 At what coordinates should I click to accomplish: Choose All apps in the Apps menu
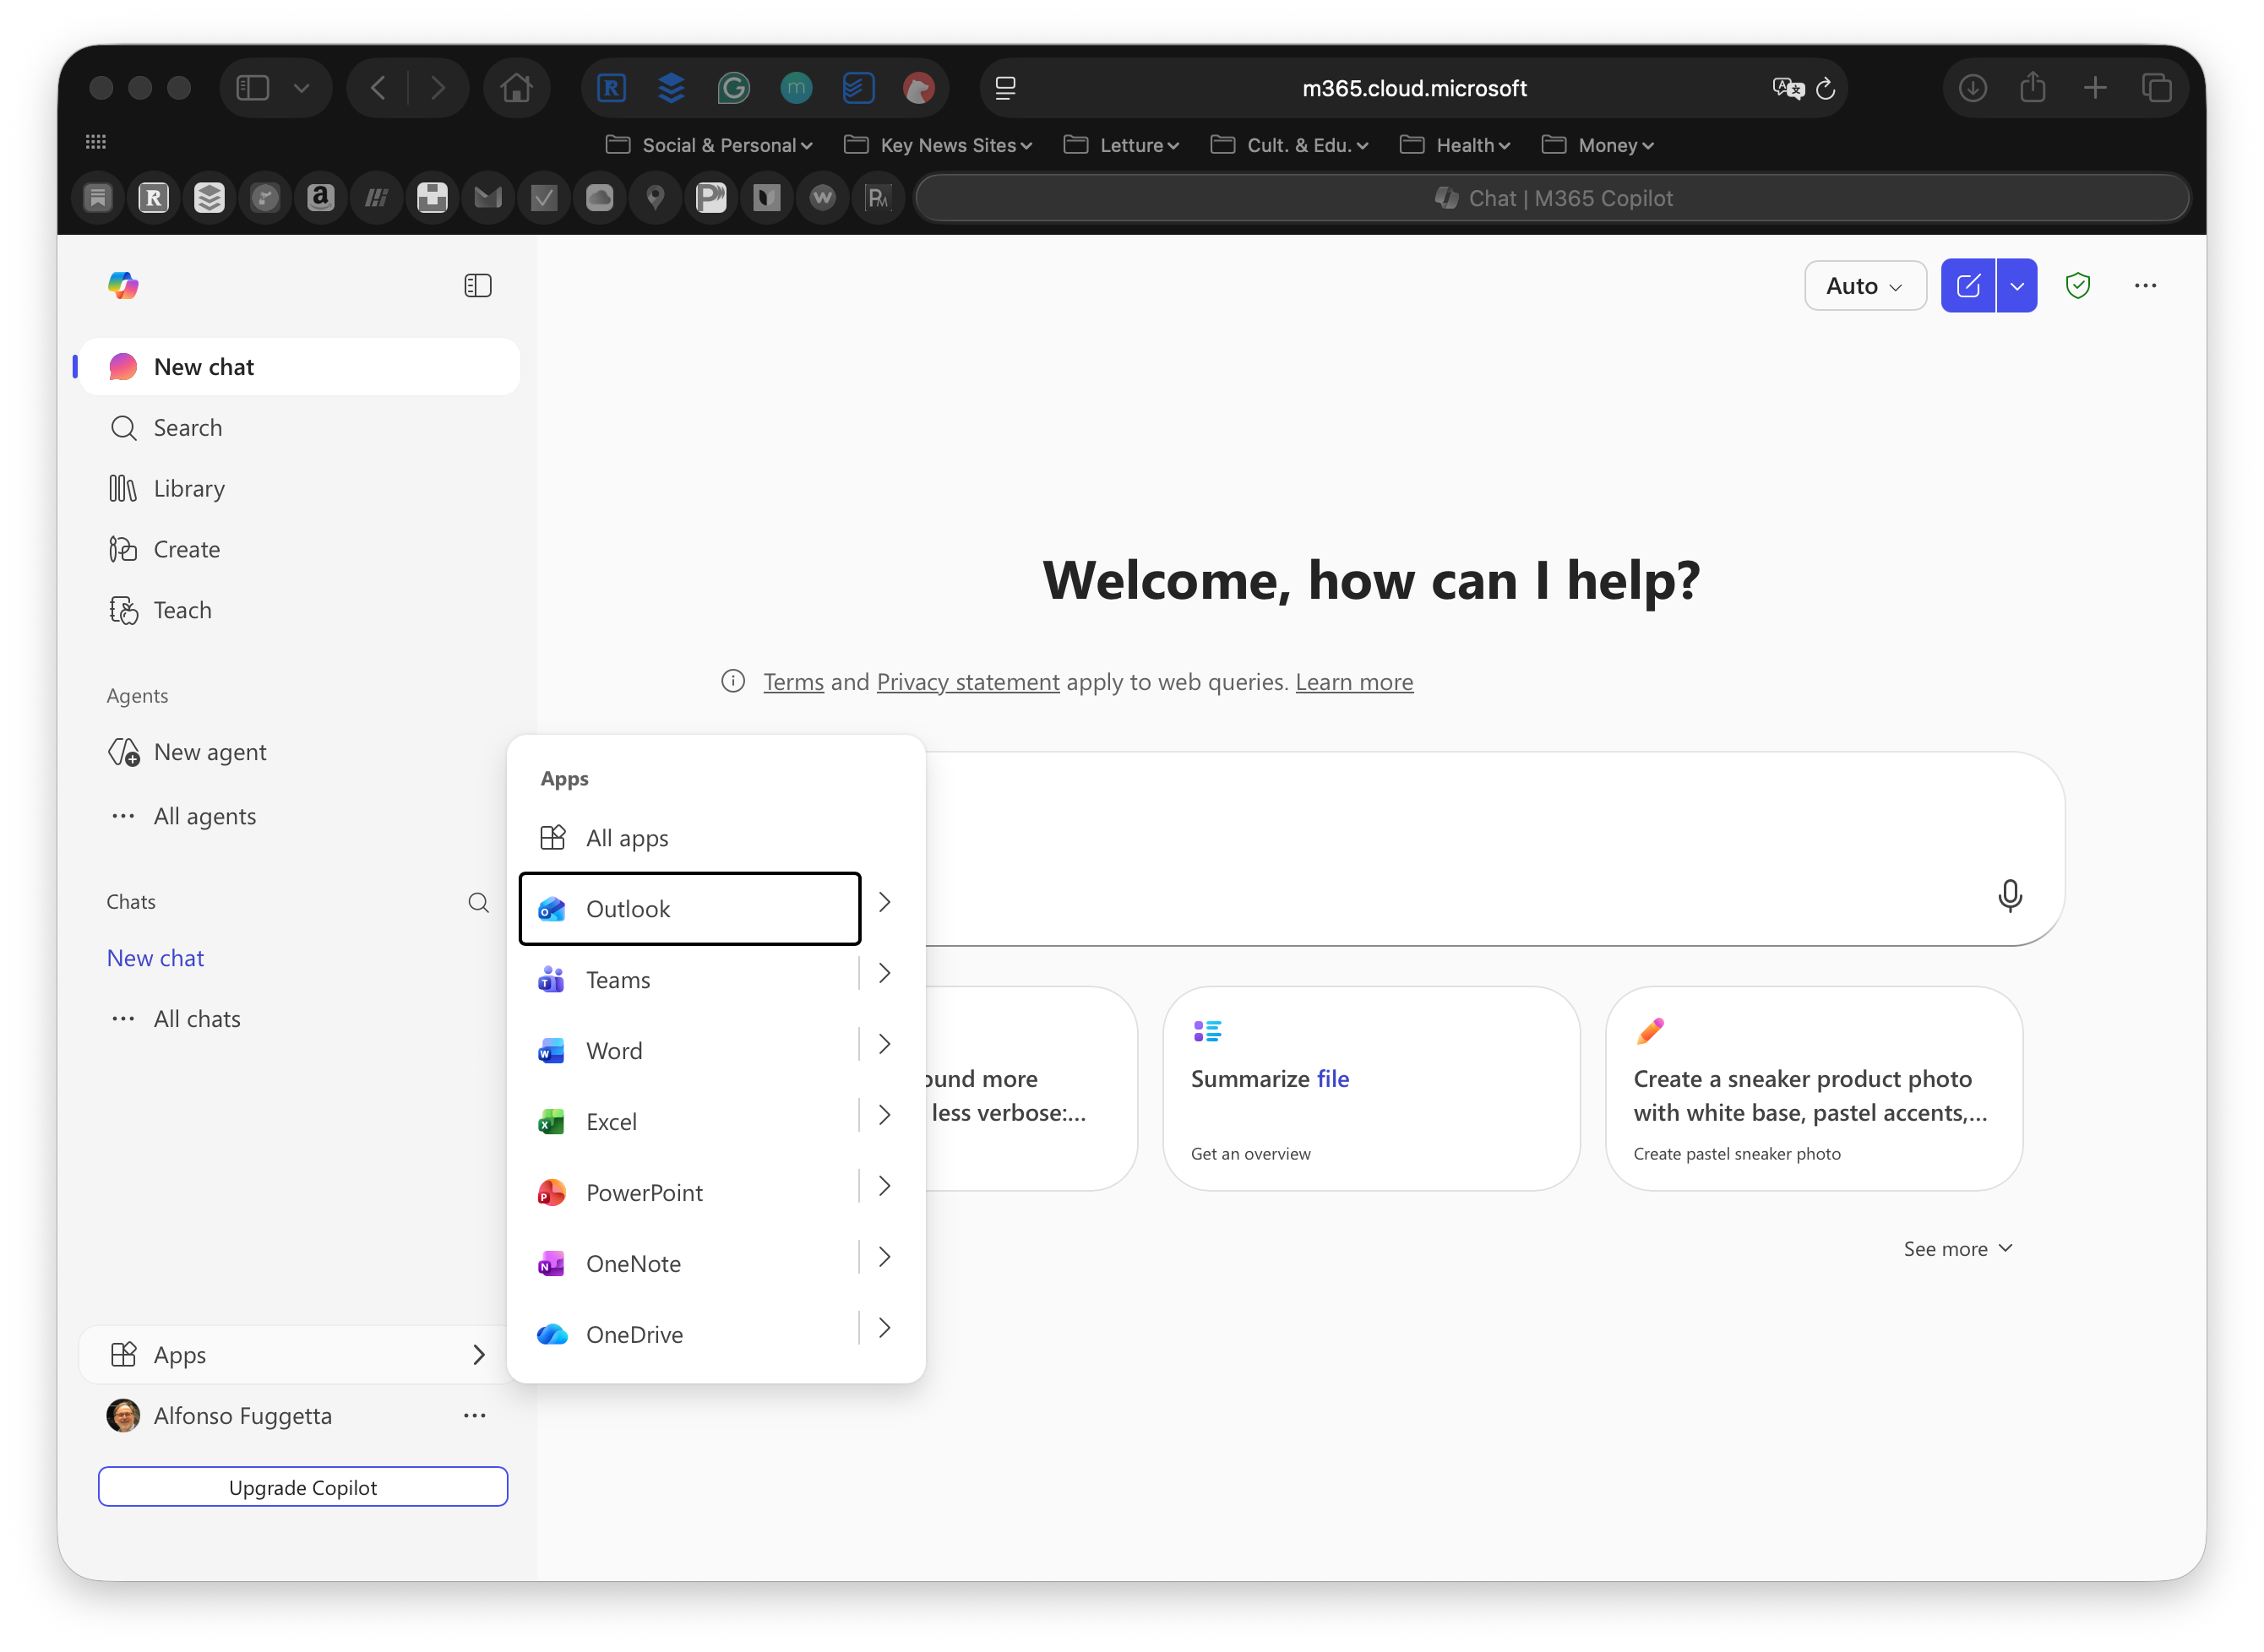[626, 838]
